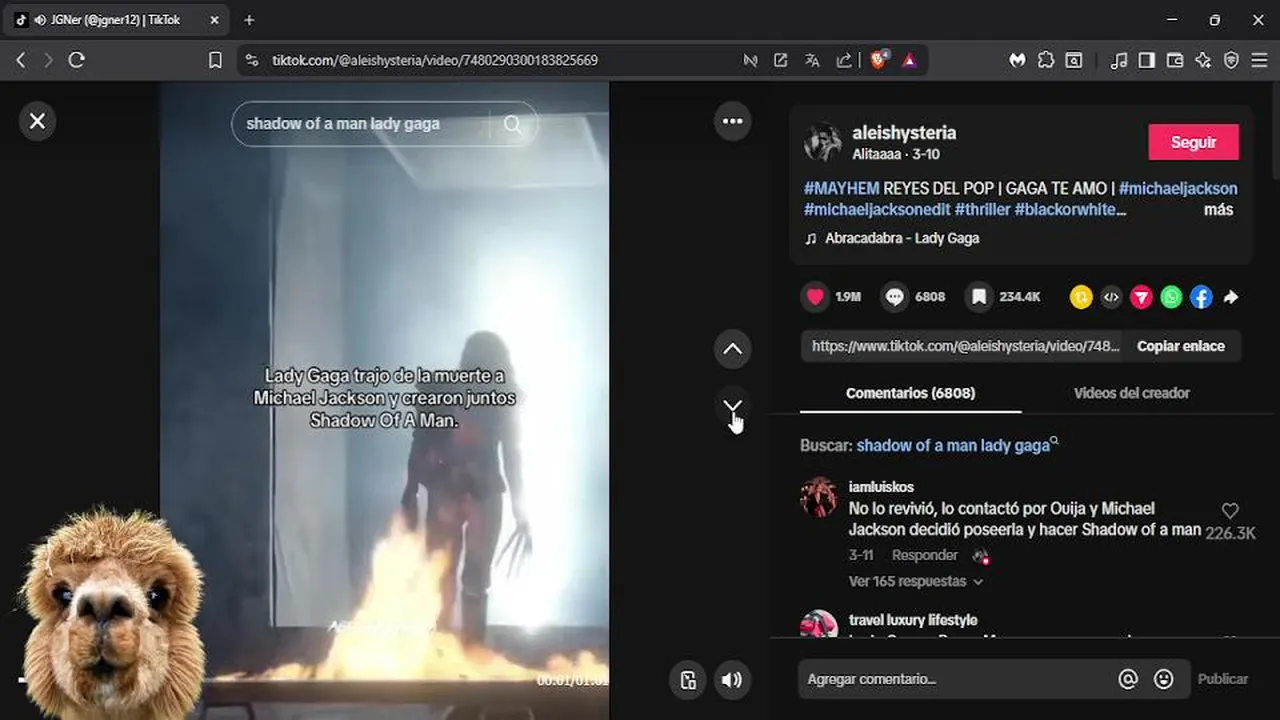Click the phone icon beside the volume button
Image resolution: width=1280 pixels, height=720 pixels.
point(688,680)
